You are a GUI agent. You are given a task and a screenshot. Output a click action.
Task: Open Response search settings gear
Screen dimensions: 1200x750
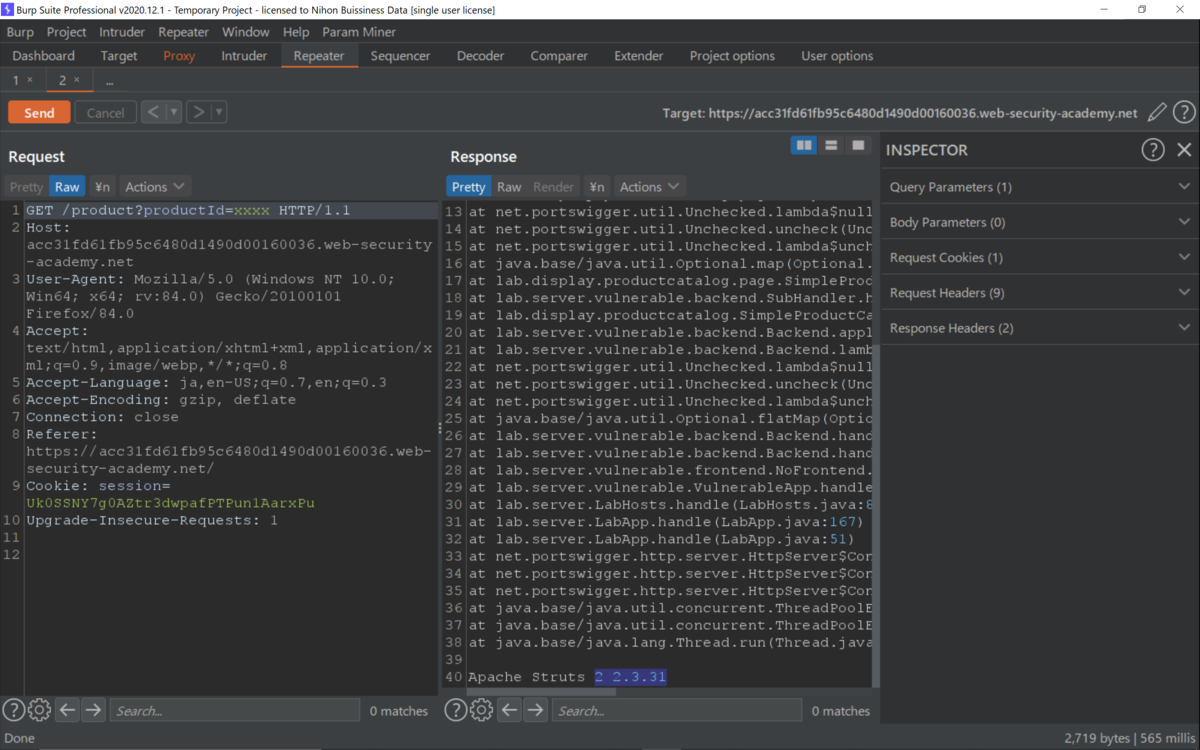481,710
